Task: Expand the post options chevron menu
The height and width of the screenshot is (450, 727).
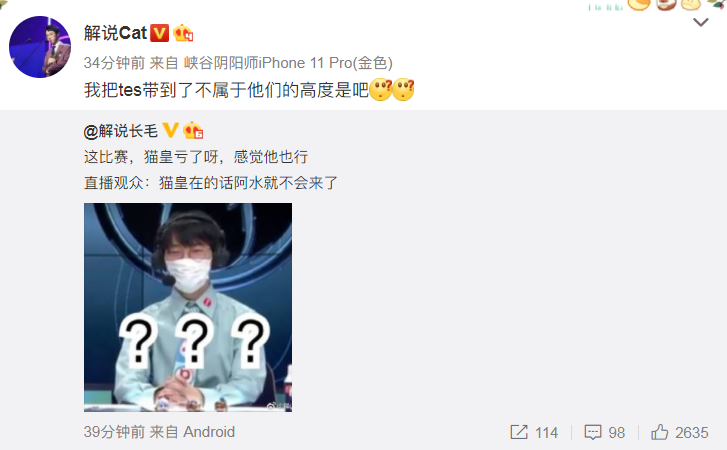Action: click(700, 22)
